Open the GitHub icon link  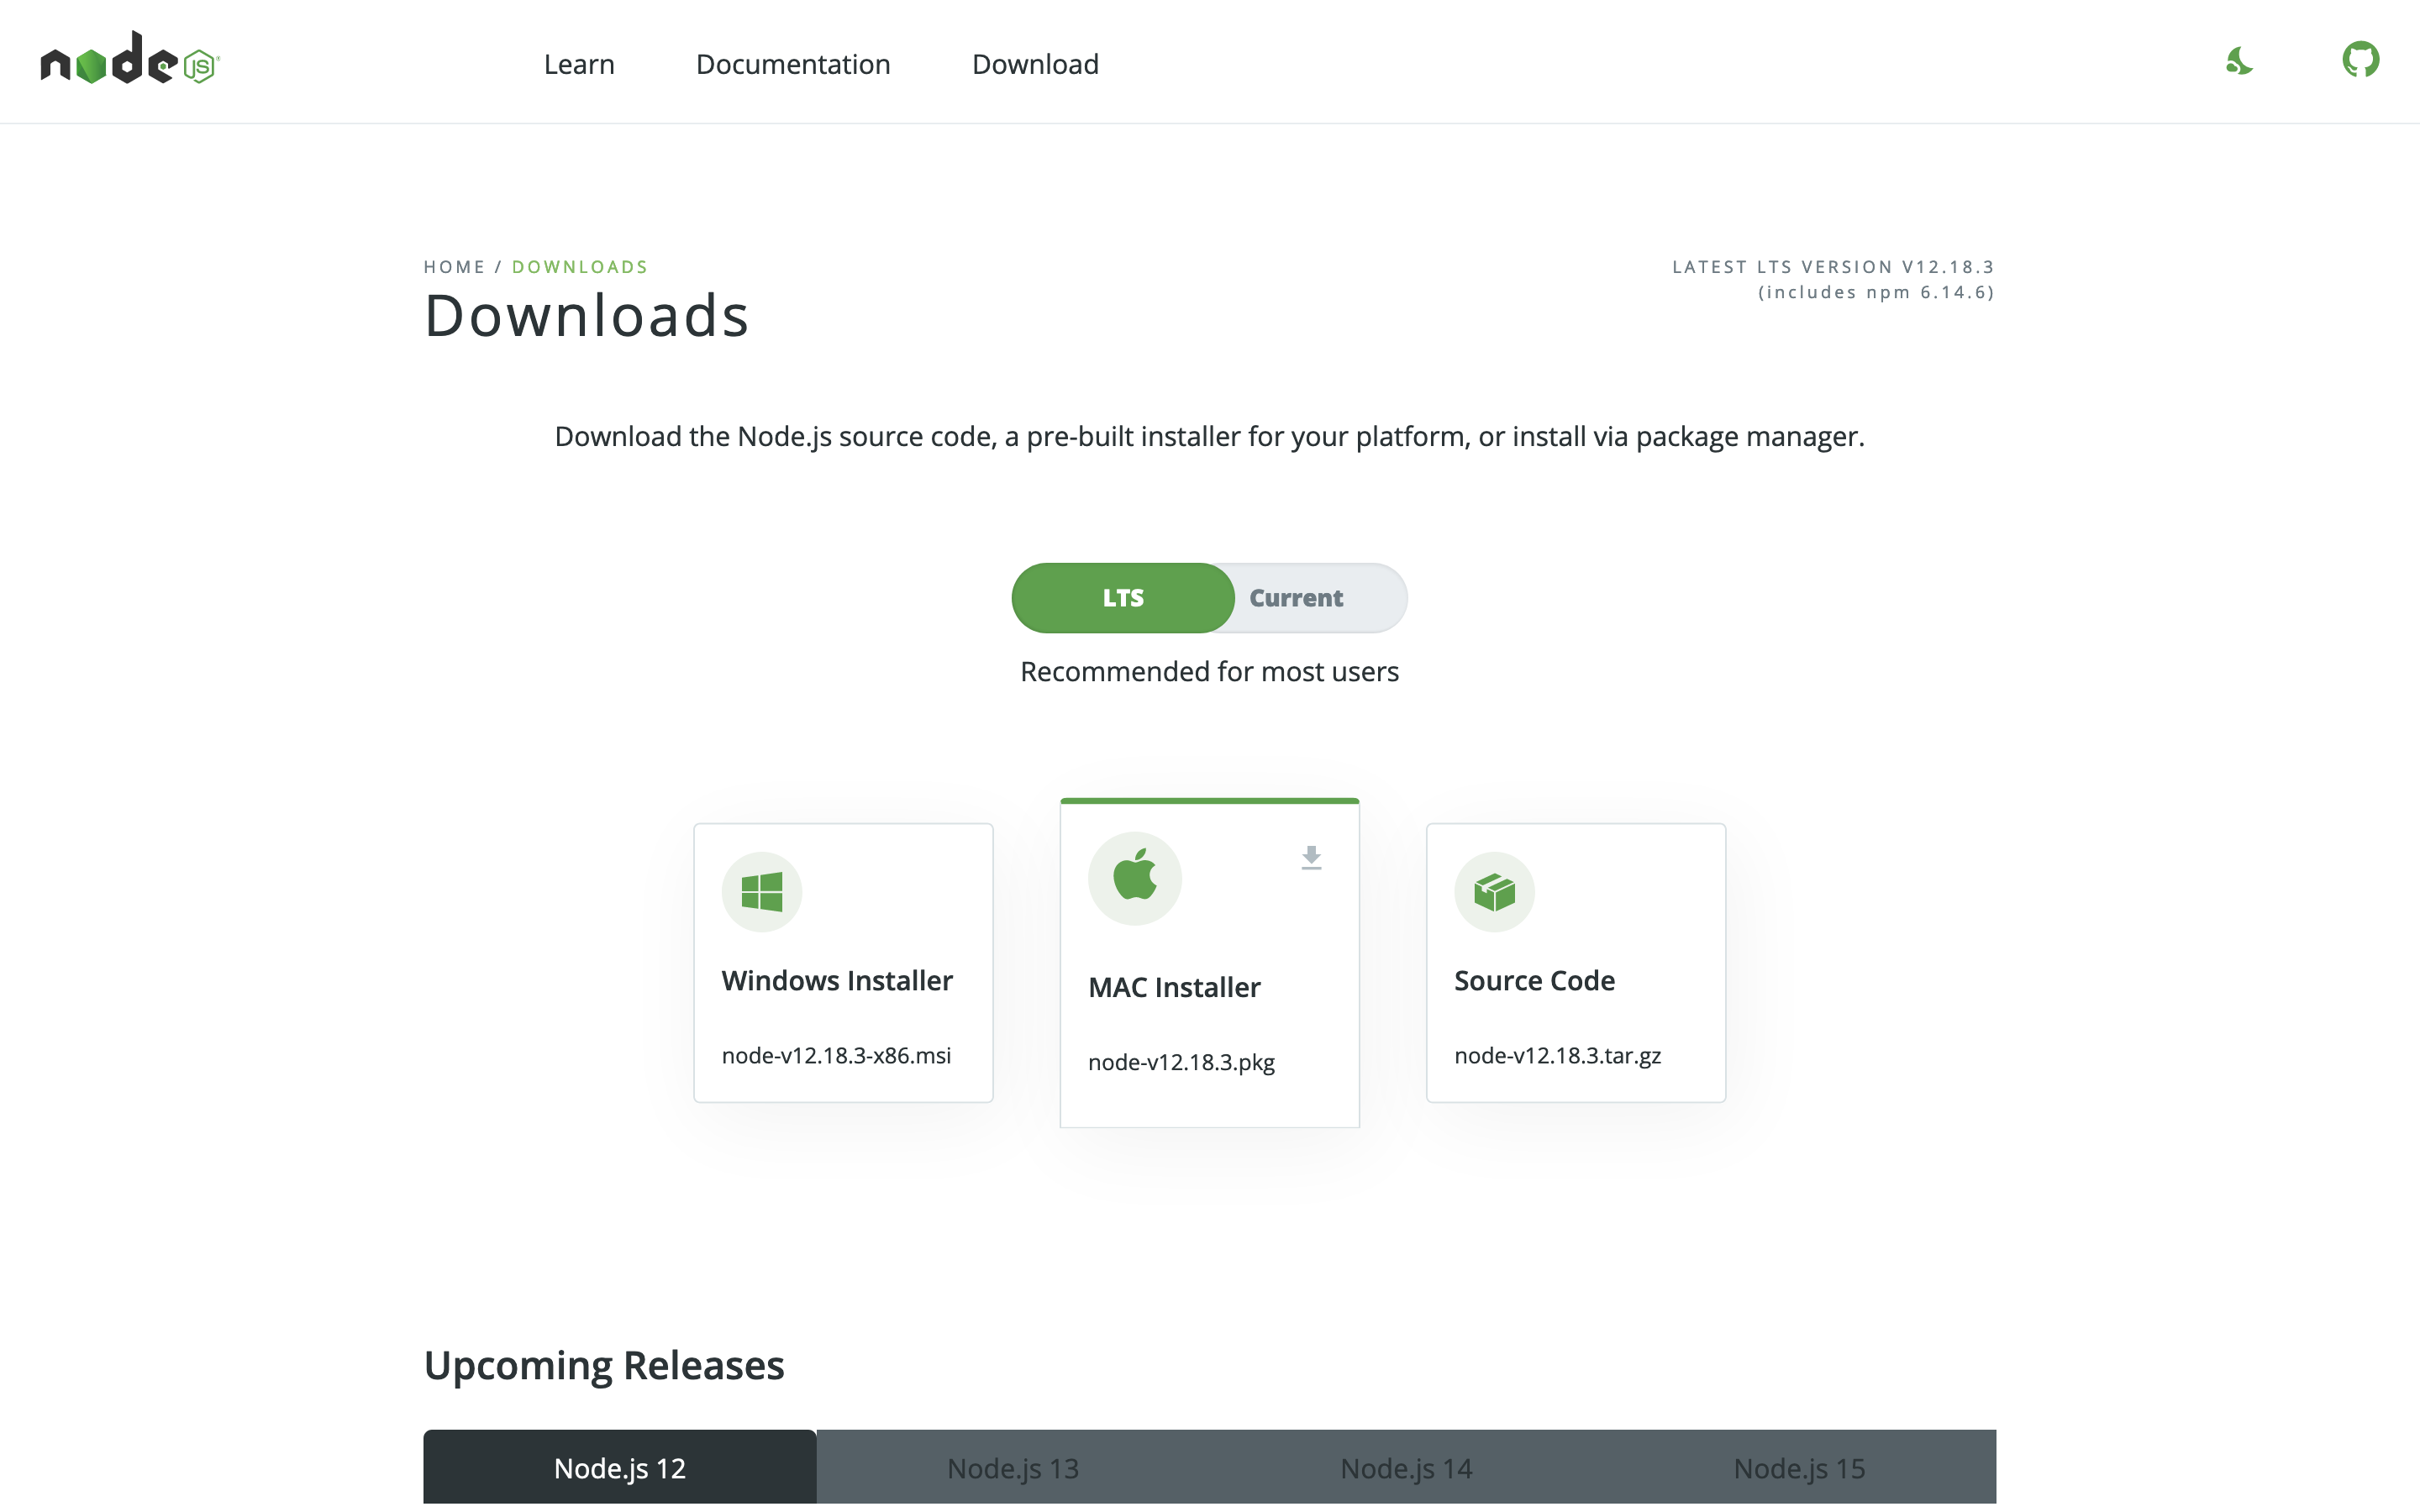(2360, 60)
